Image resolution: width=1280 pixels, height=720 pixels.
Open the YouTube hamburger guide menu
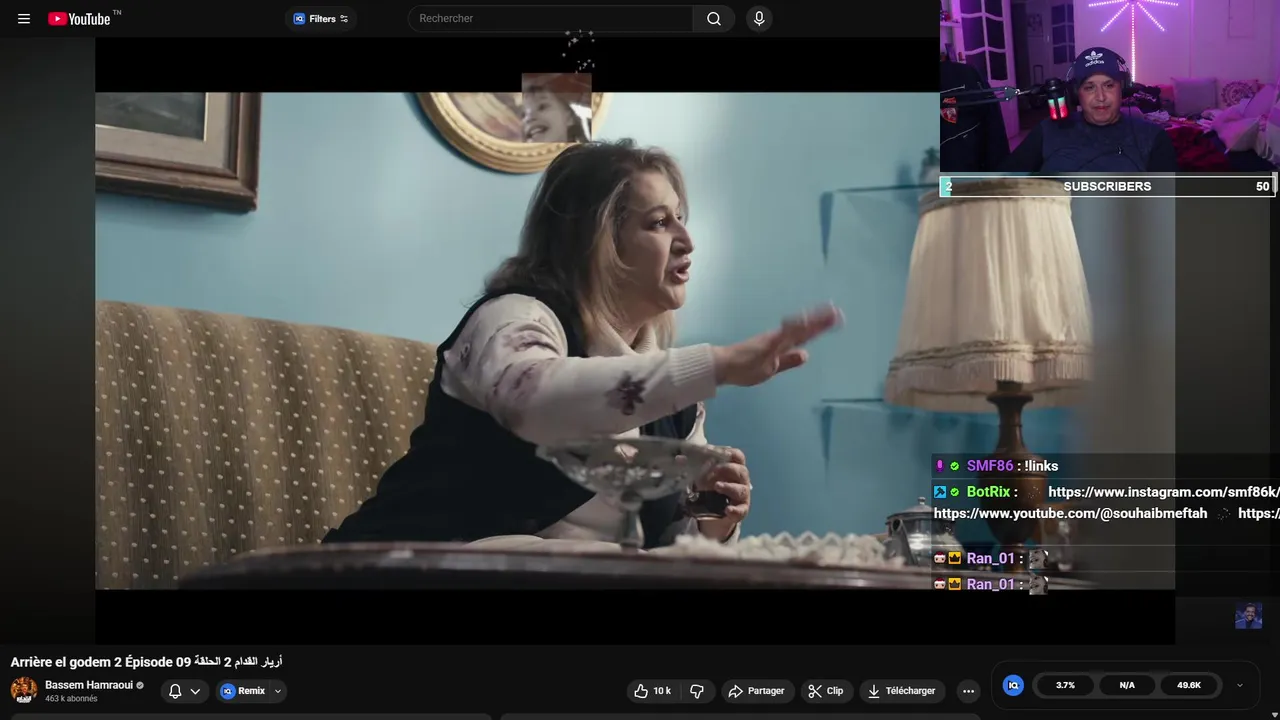(x=24, y=18)
